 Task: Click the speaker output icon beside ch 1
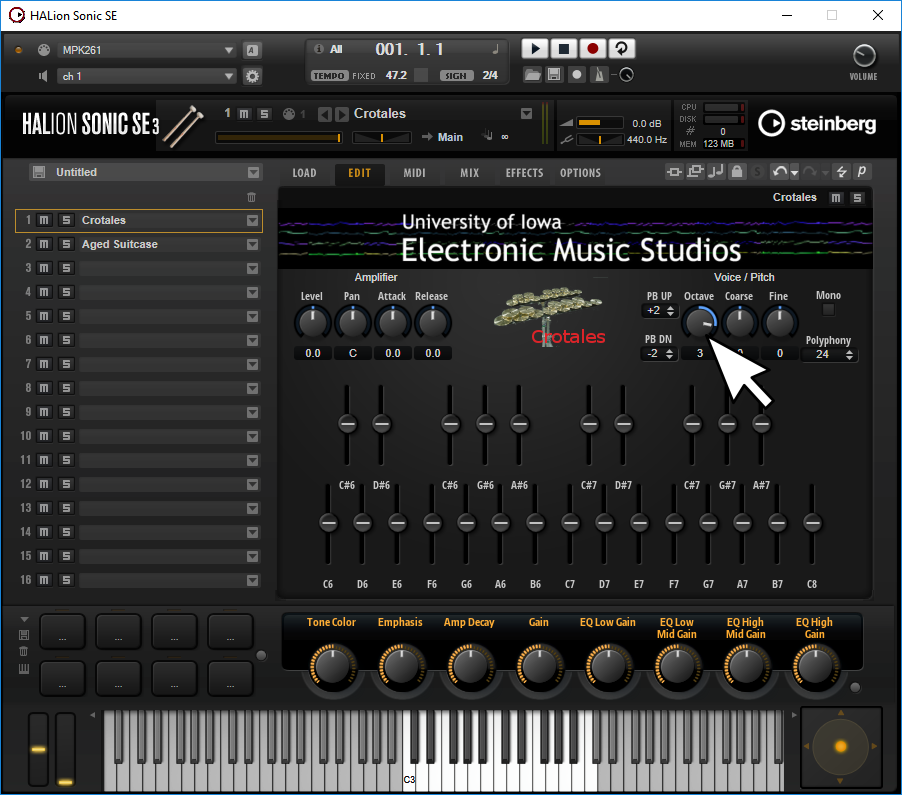point(43,76)
